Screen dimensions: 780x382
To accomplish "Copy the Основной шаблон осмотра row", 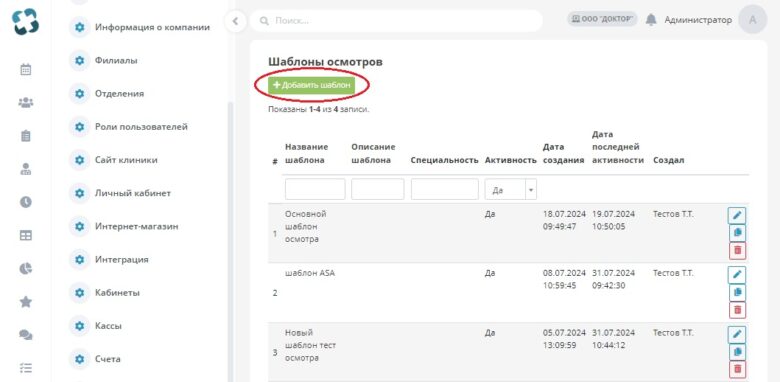I will [737, 233].
